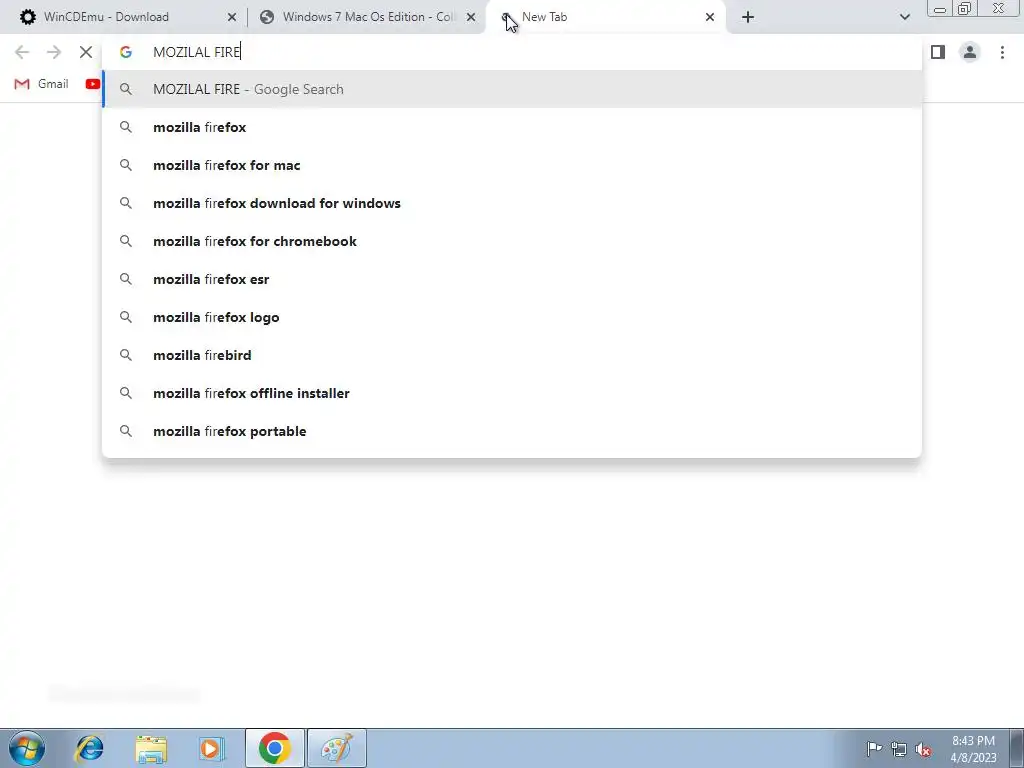Click the address bar containing MOZILAL FIRE
1024x768 pixels.
[512, 52]
